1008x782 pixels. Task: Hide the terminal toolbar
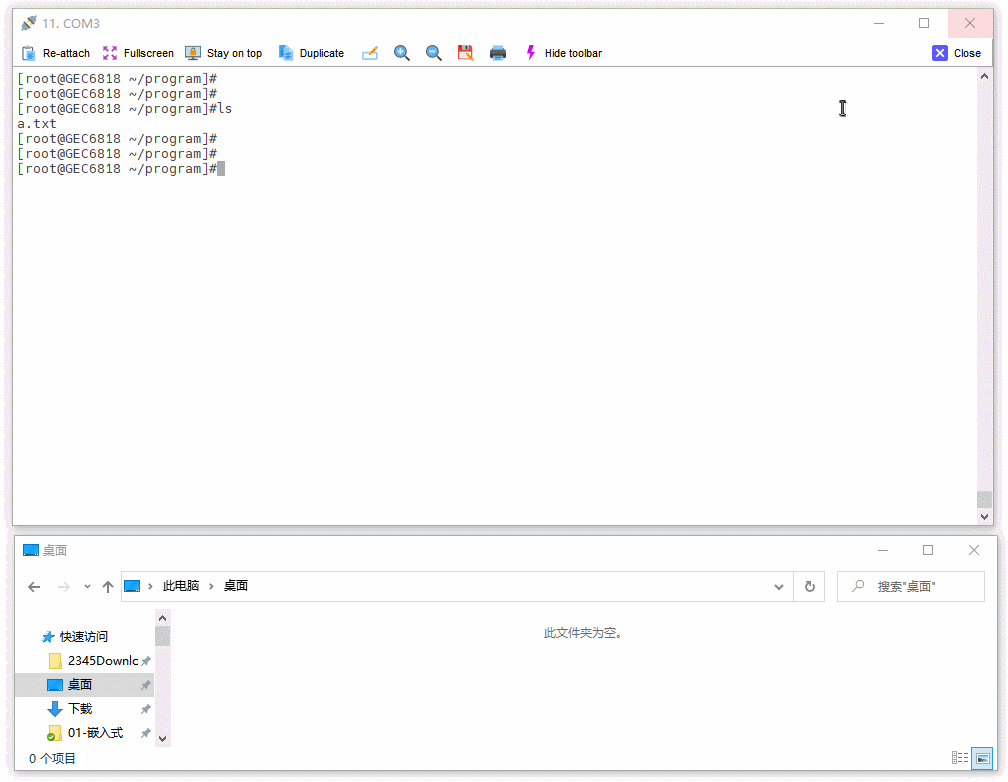(564, 53)
